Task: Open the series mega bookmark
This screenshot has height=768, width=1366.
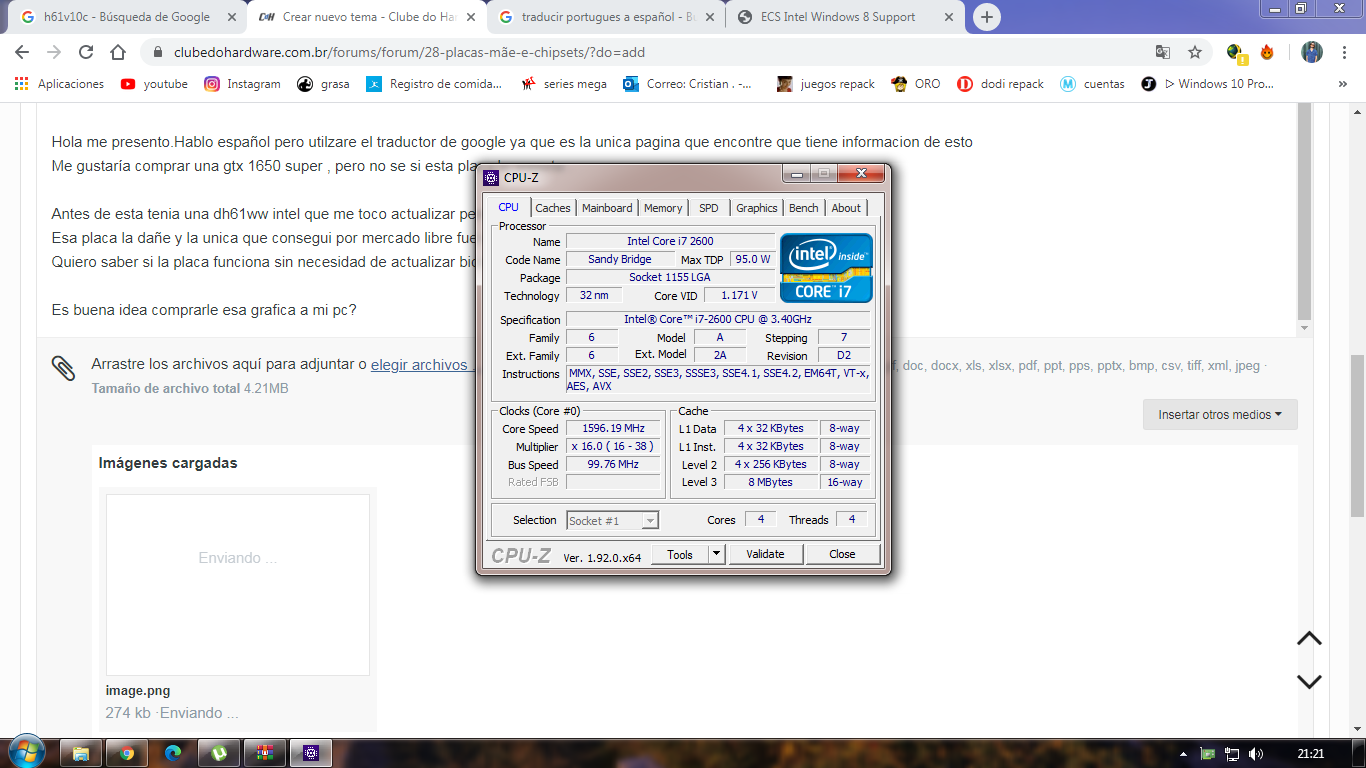Action: click(564, 84)
